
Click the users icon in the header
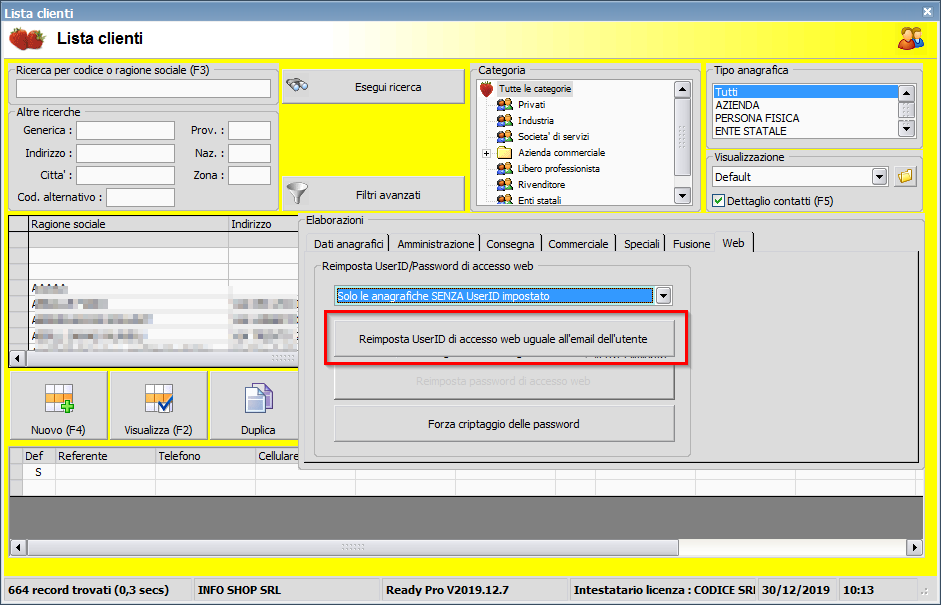coord(910,38)
